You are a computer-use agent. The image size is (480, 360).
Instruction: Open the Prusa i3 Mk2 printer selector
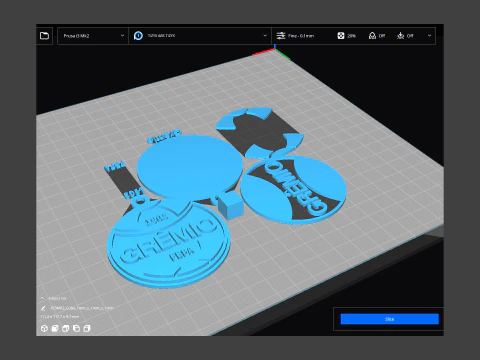[93, 36]
